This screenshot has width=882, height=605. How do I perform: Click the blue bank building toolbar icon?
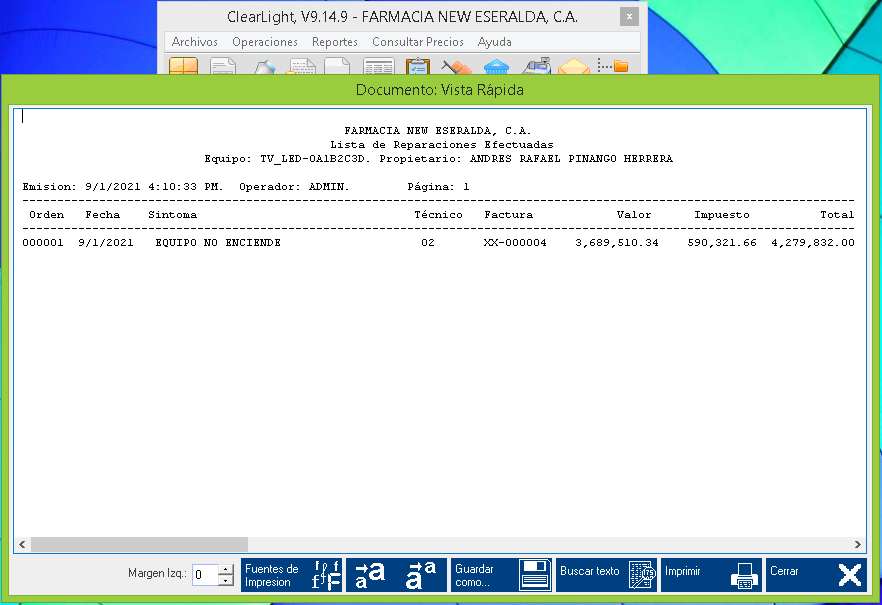click(496, 67)
